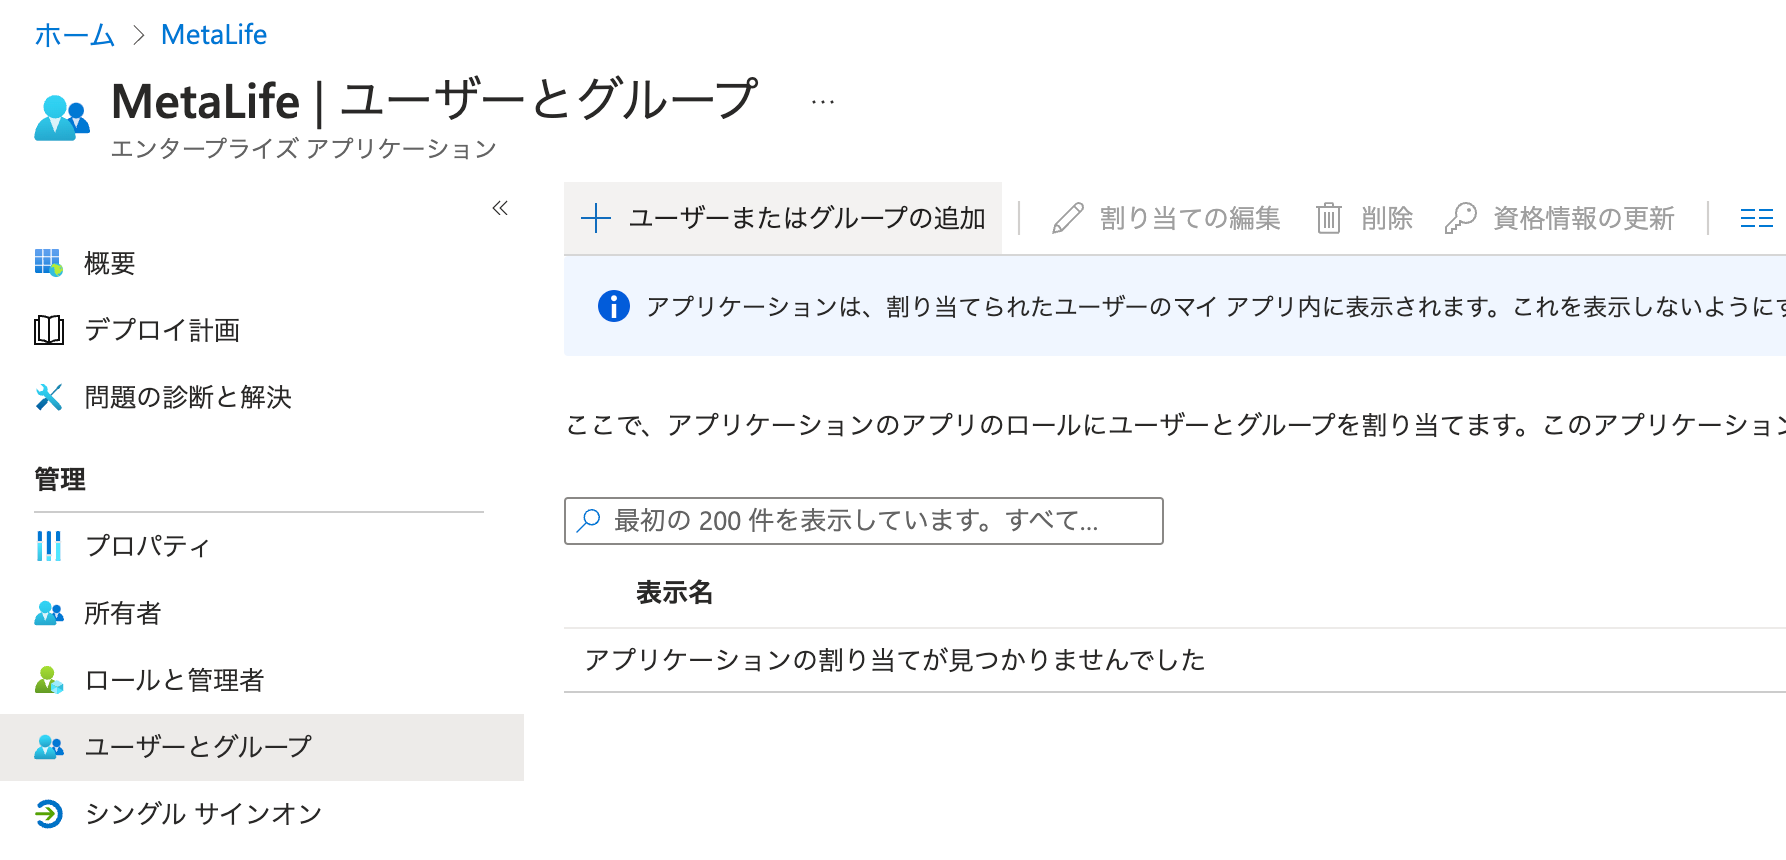The height and width of the screenshot is (860, 1786).
Task: Open the ellipsis more options menu
Action: pyautogui.click(x=823, y=102)
